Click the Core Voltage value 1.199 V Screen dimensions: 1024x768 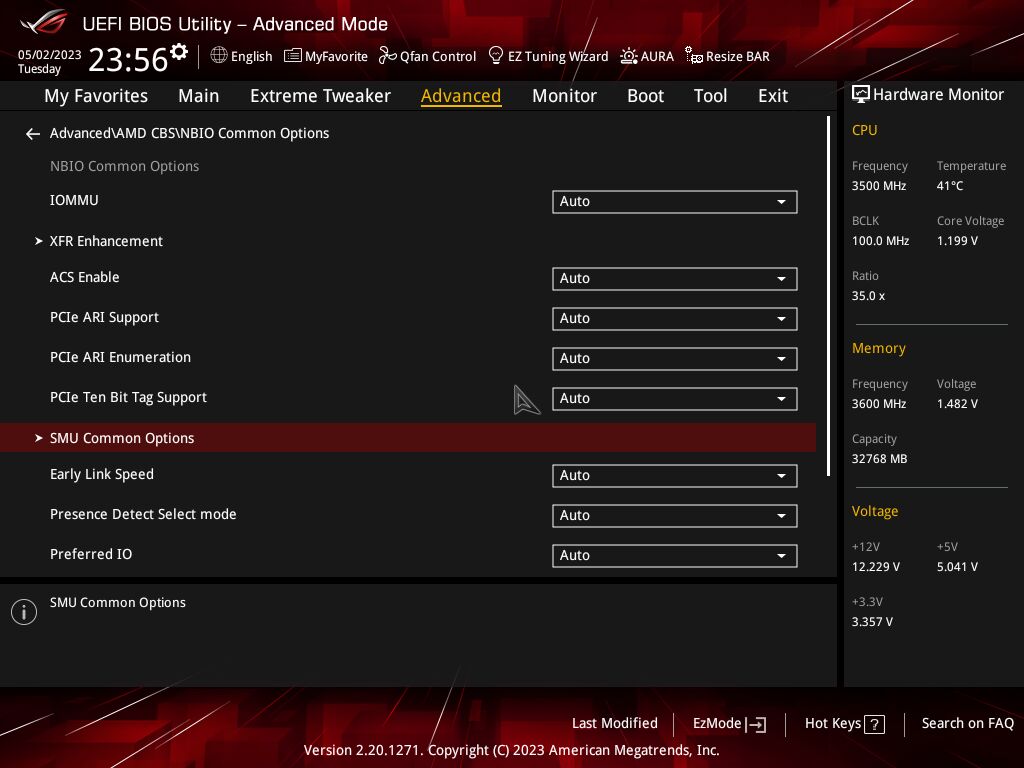click(x=957, y=241)
